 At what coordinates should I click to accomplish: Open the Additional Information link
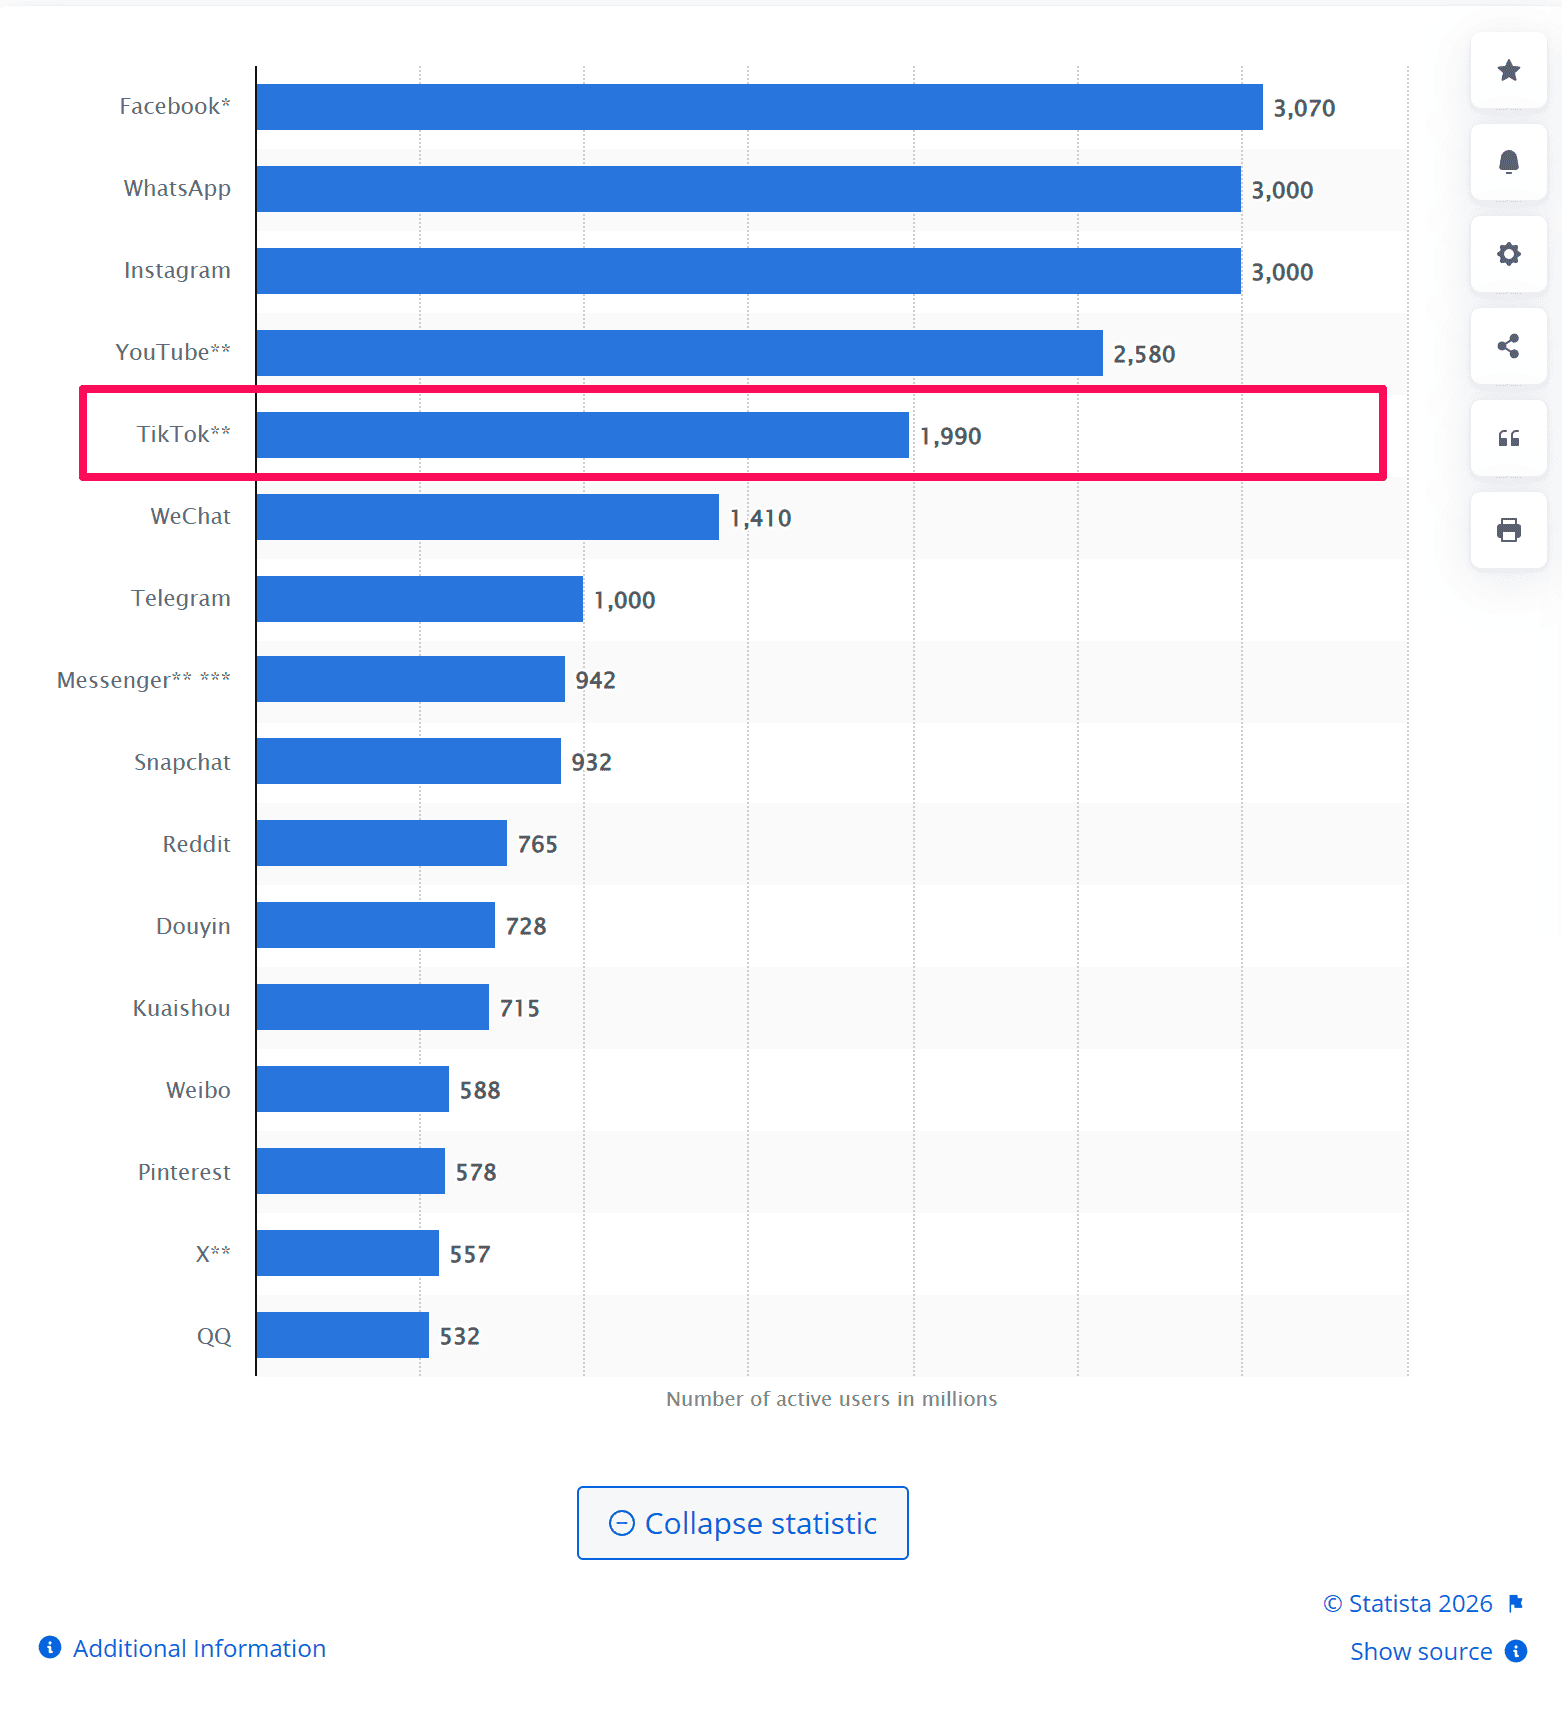pos(198,1648)
